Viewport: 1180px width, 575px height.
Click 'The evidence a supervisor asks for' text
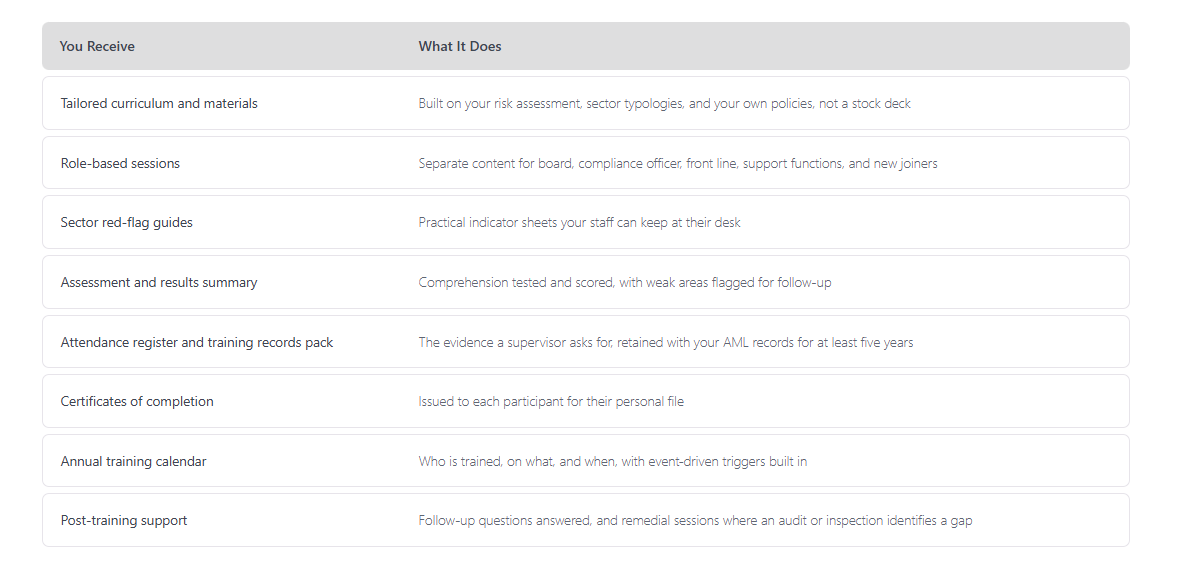[x=666, y=342]
